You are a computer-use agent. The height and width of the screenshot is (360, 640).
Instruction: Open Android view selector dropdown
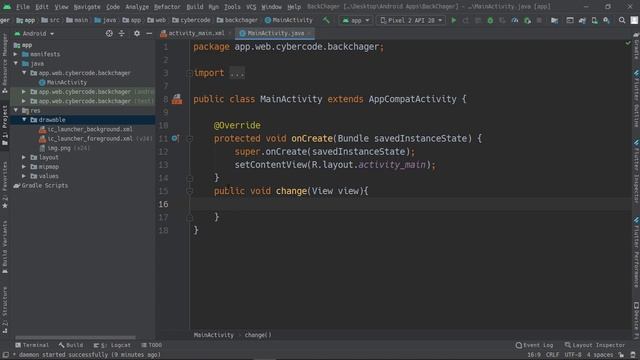point(34,33)
